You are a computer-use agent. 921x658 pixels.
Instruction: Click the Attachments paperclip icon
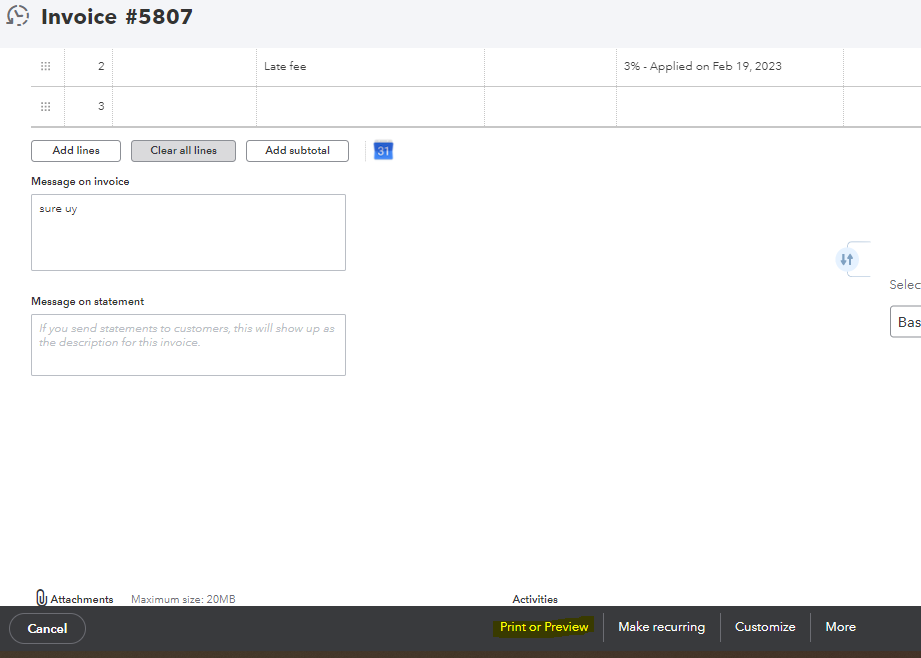(41, 598)
